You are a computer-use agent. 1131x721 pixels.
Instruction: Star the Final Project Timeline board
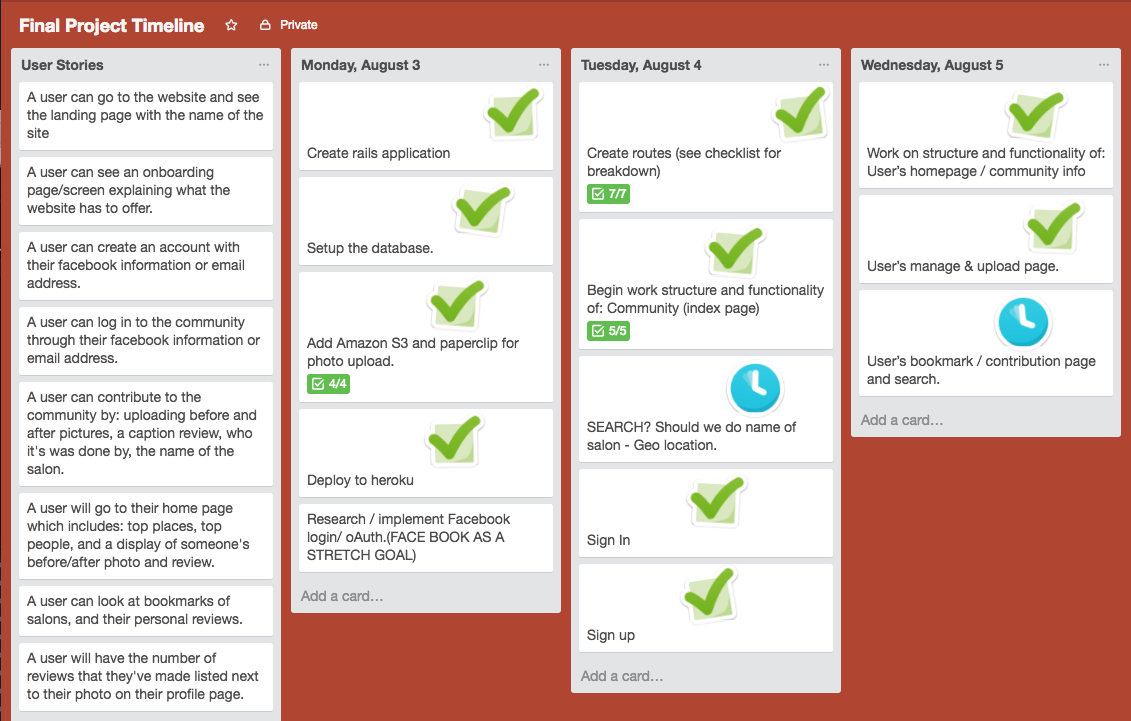point(231,25)
